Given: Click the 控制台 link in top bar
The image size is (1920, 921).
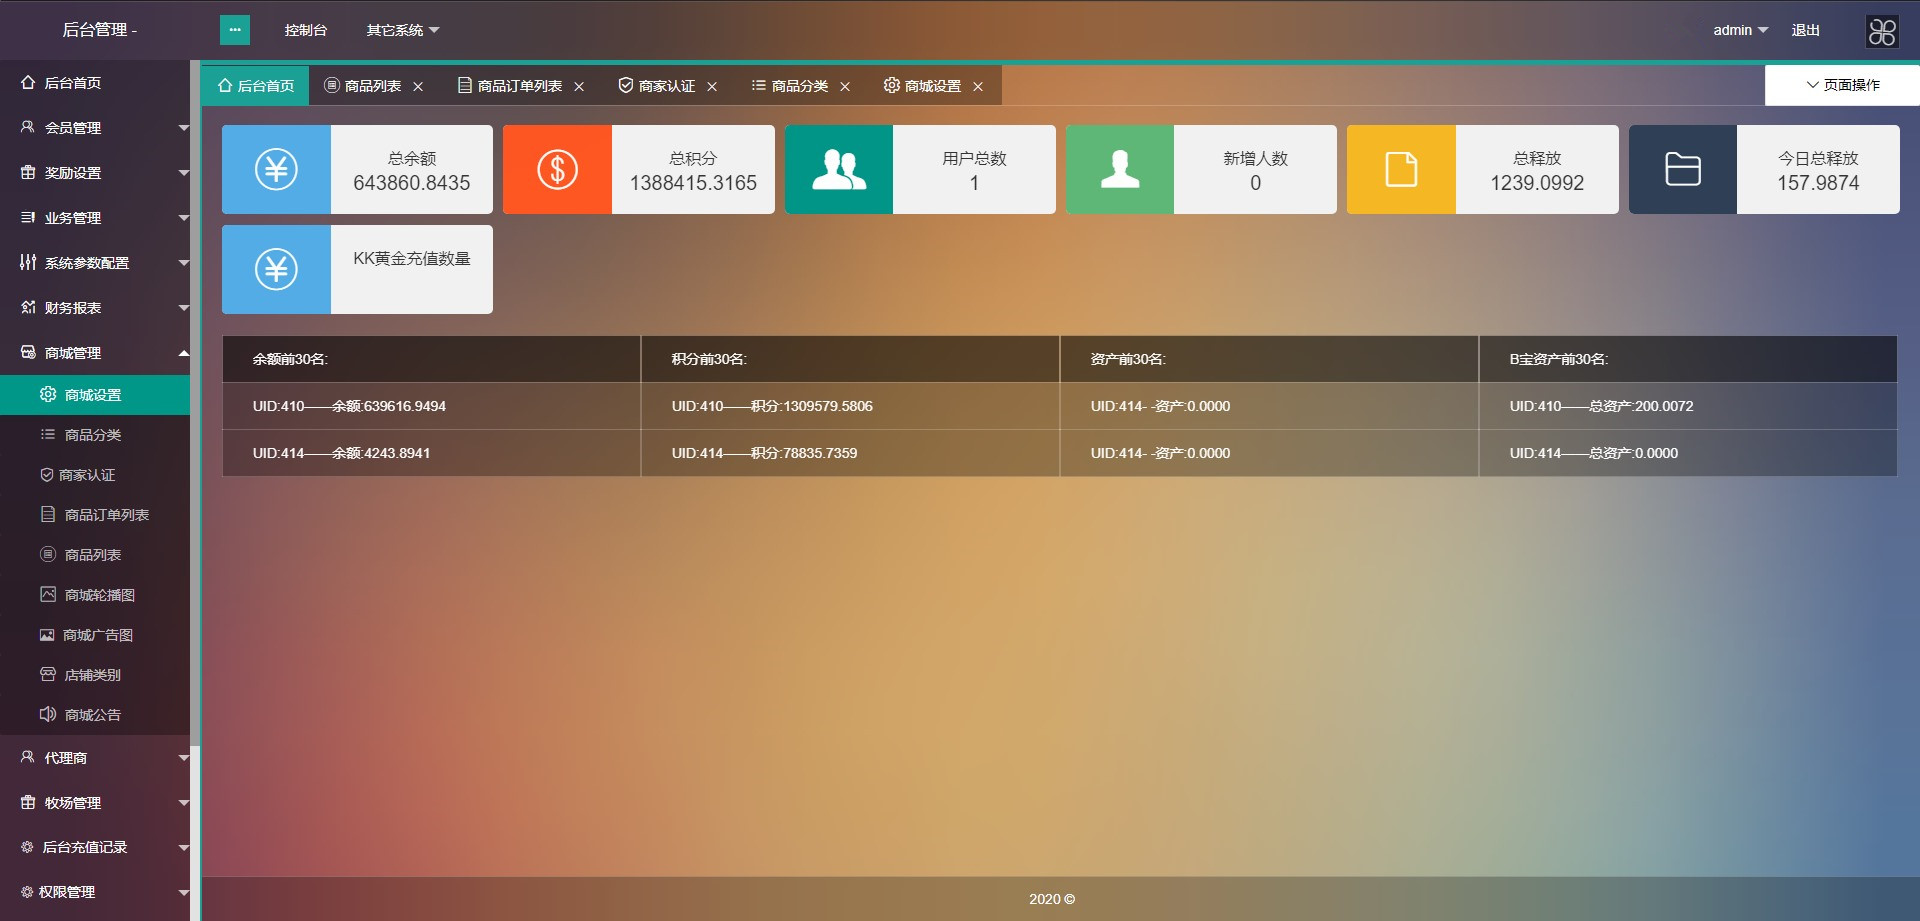Looking at the screenshot, I should pos(305,30).
